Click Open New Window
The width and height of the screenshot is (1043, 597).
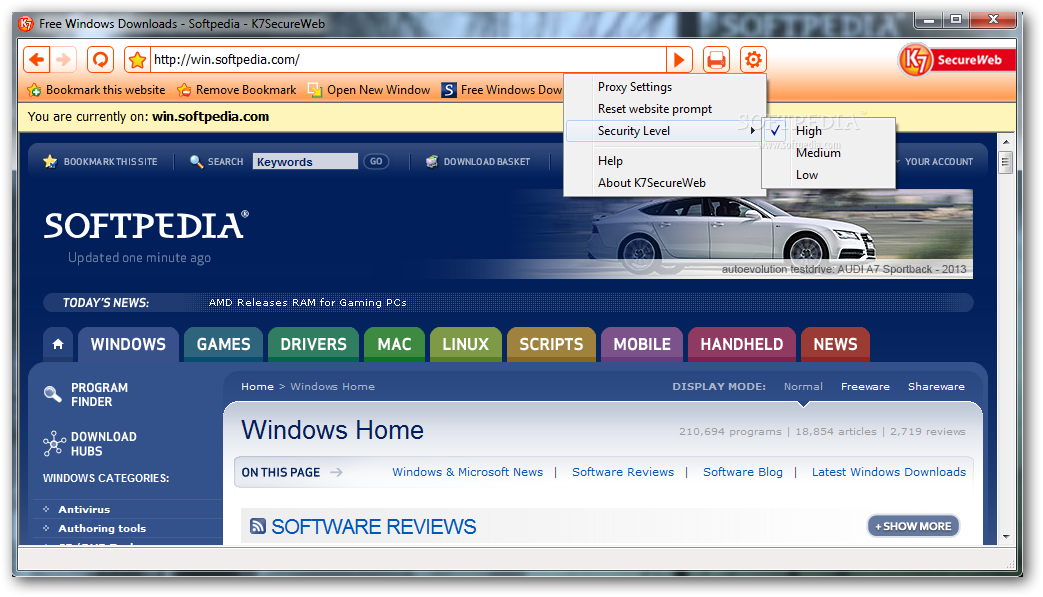(369, 90)
